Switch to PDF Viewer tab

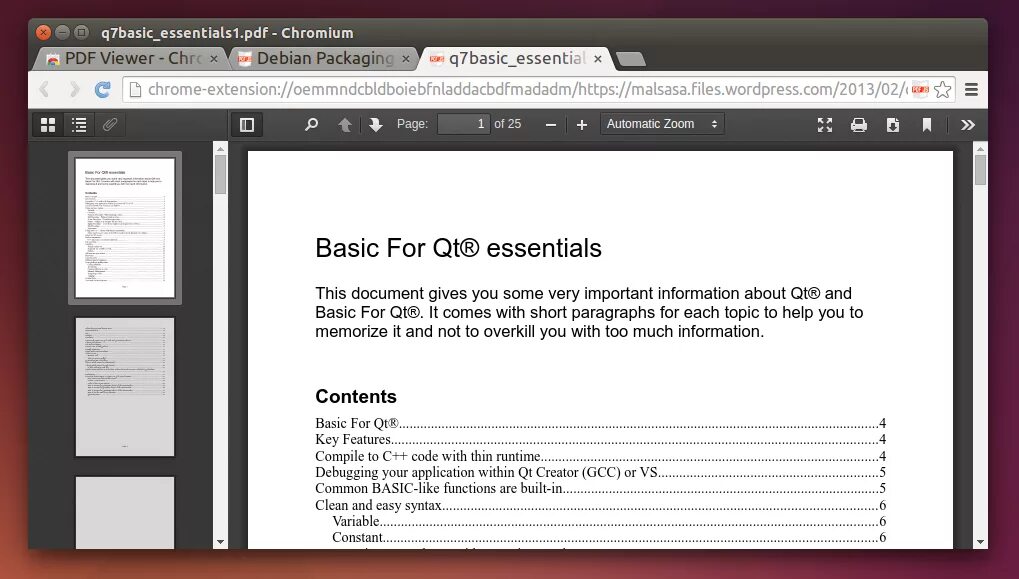point(133,58)
